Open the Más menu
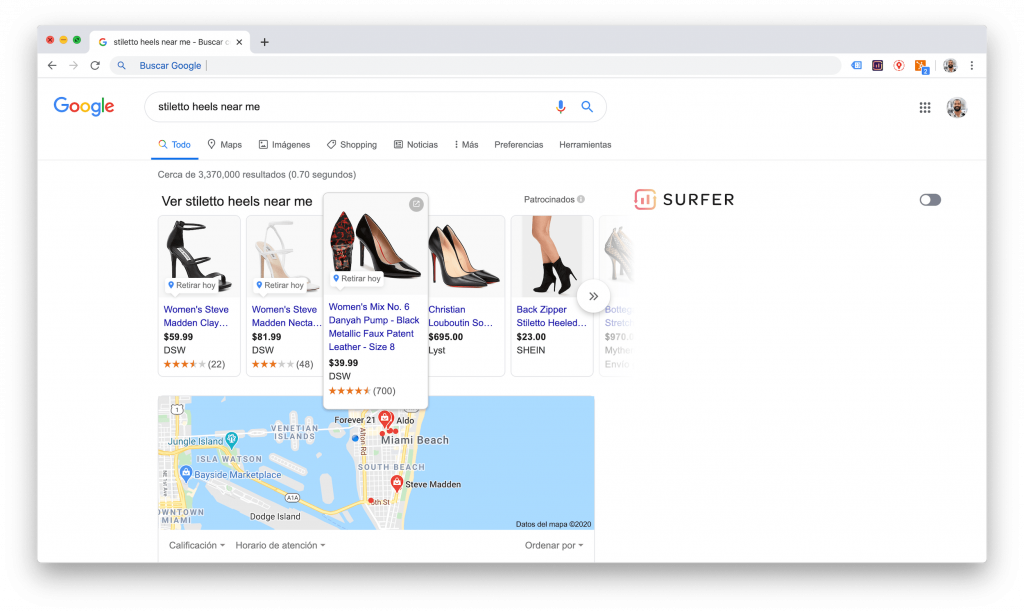The height and width of the screenshot is (612, 1024). coord(466,144)
